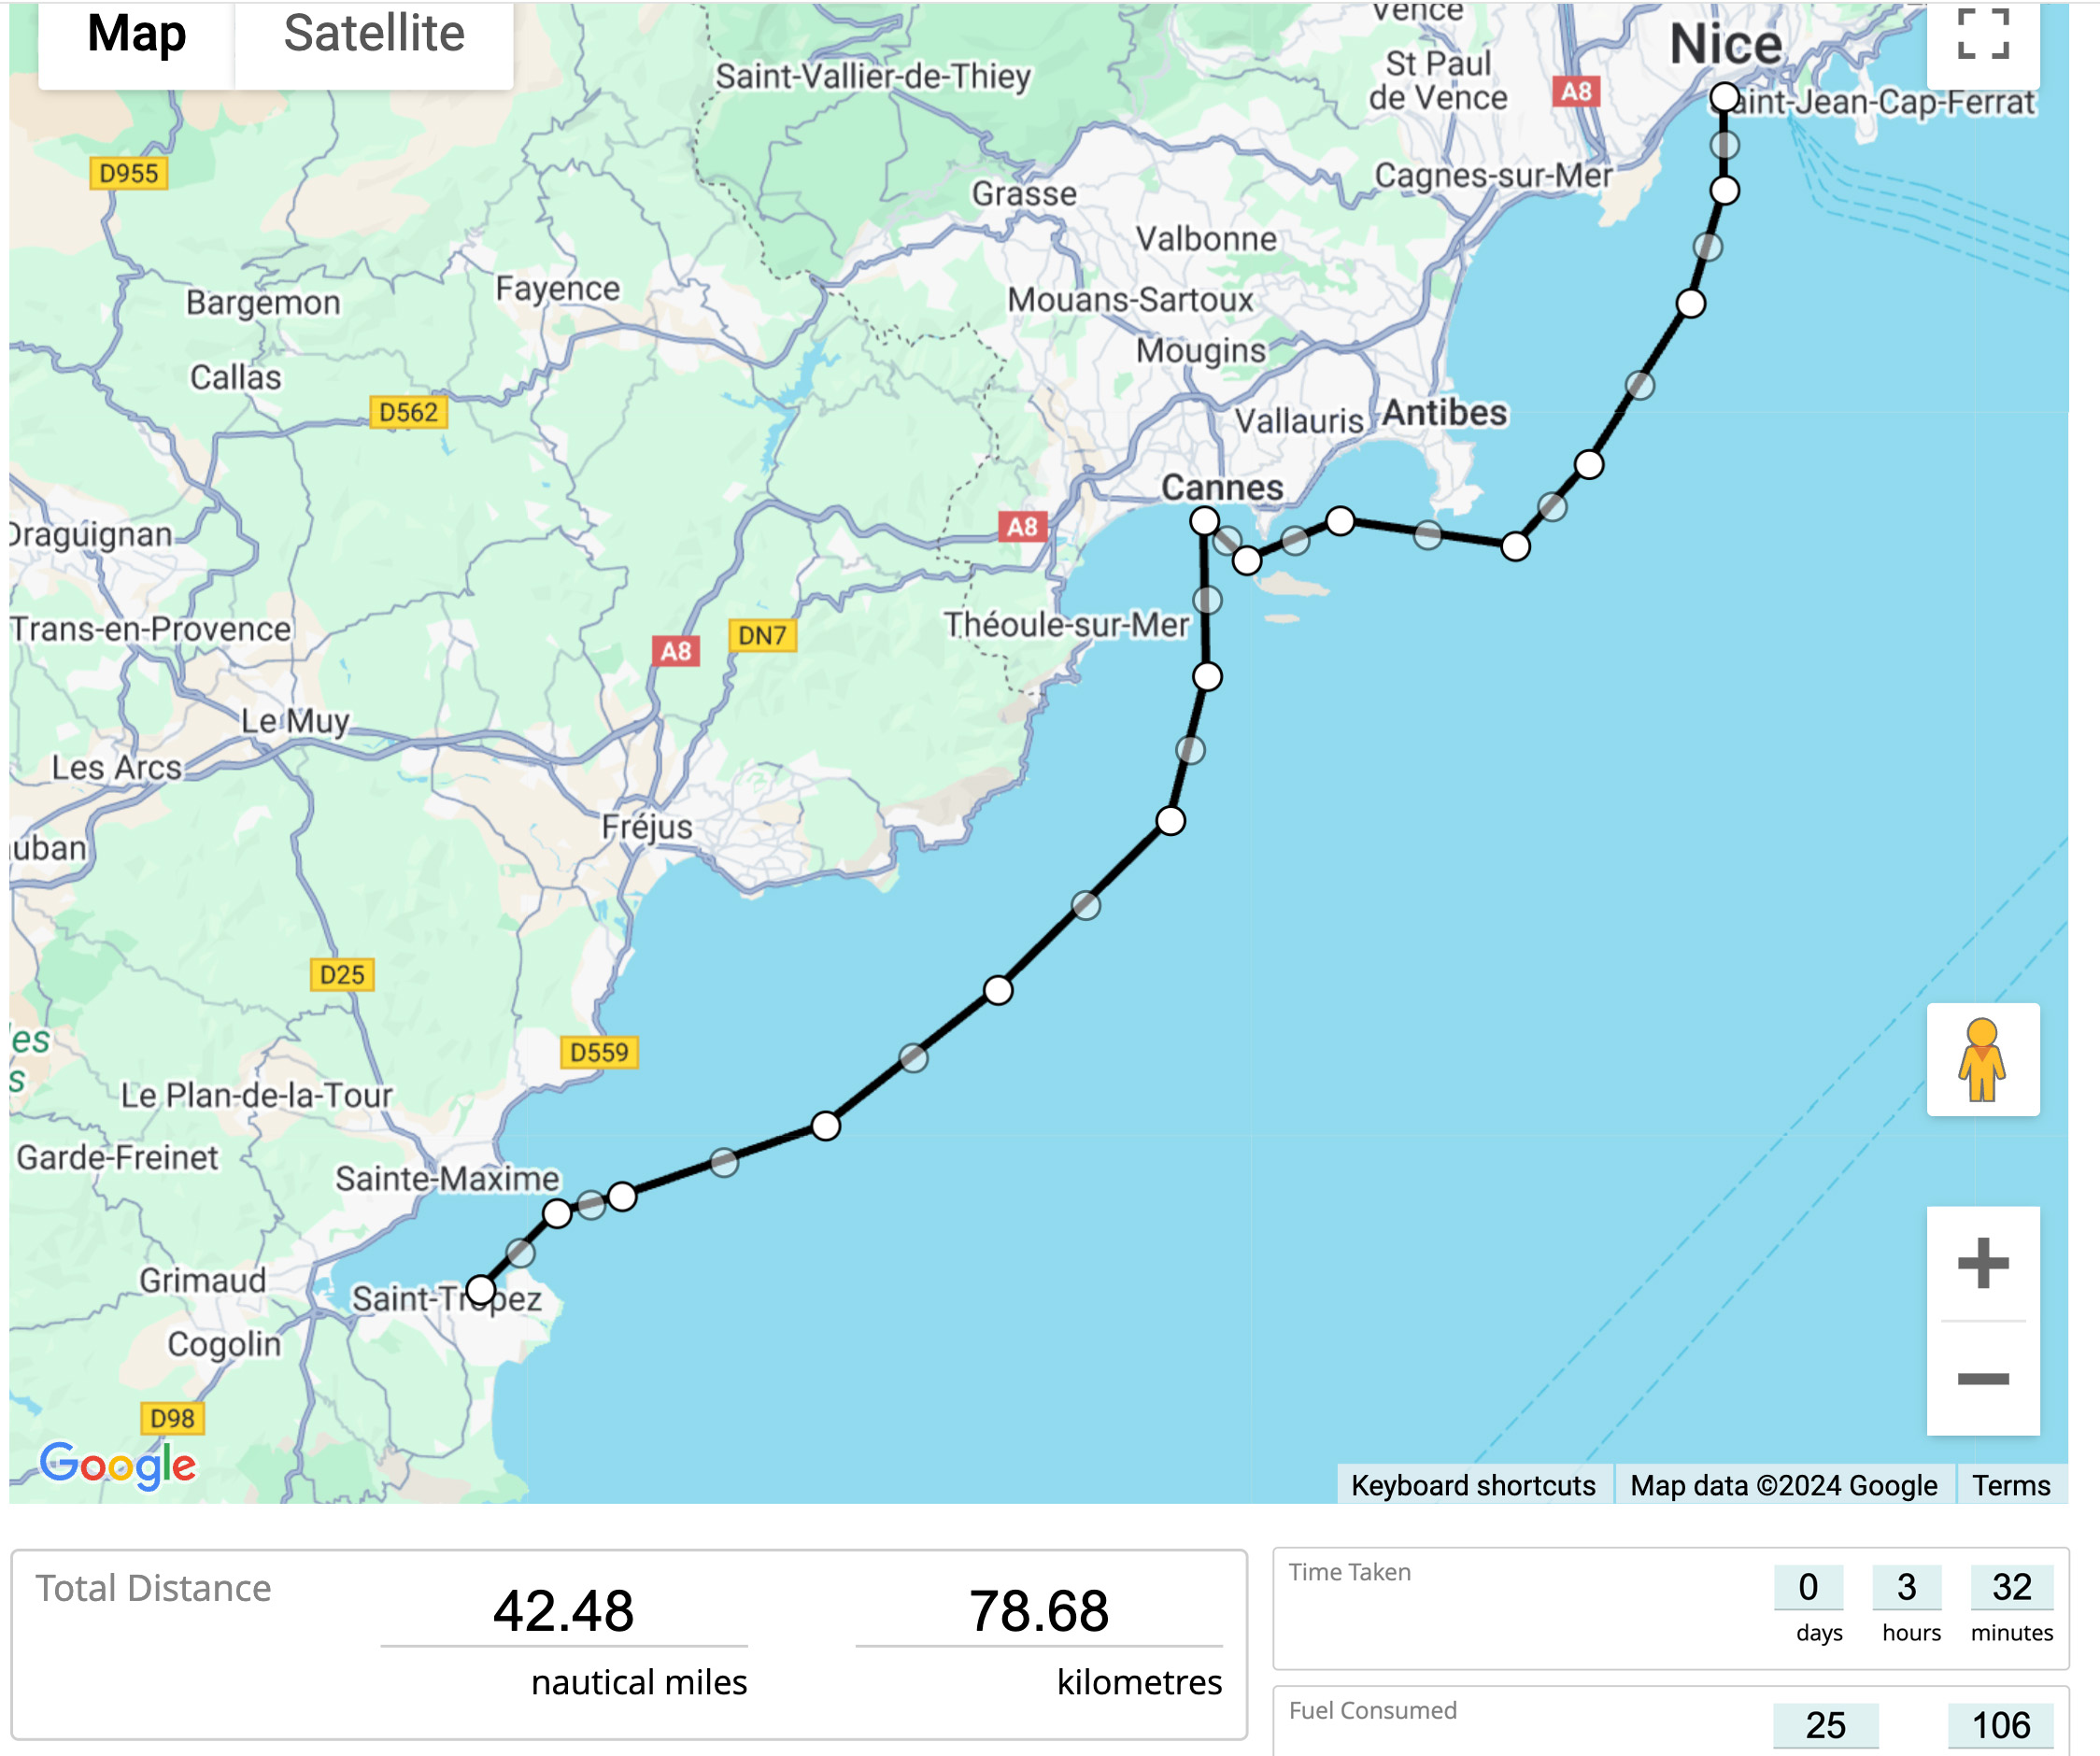Click the minutes field showing 32
The width and height of the screenshot is (2100, 1756).
[2011, 1587]
